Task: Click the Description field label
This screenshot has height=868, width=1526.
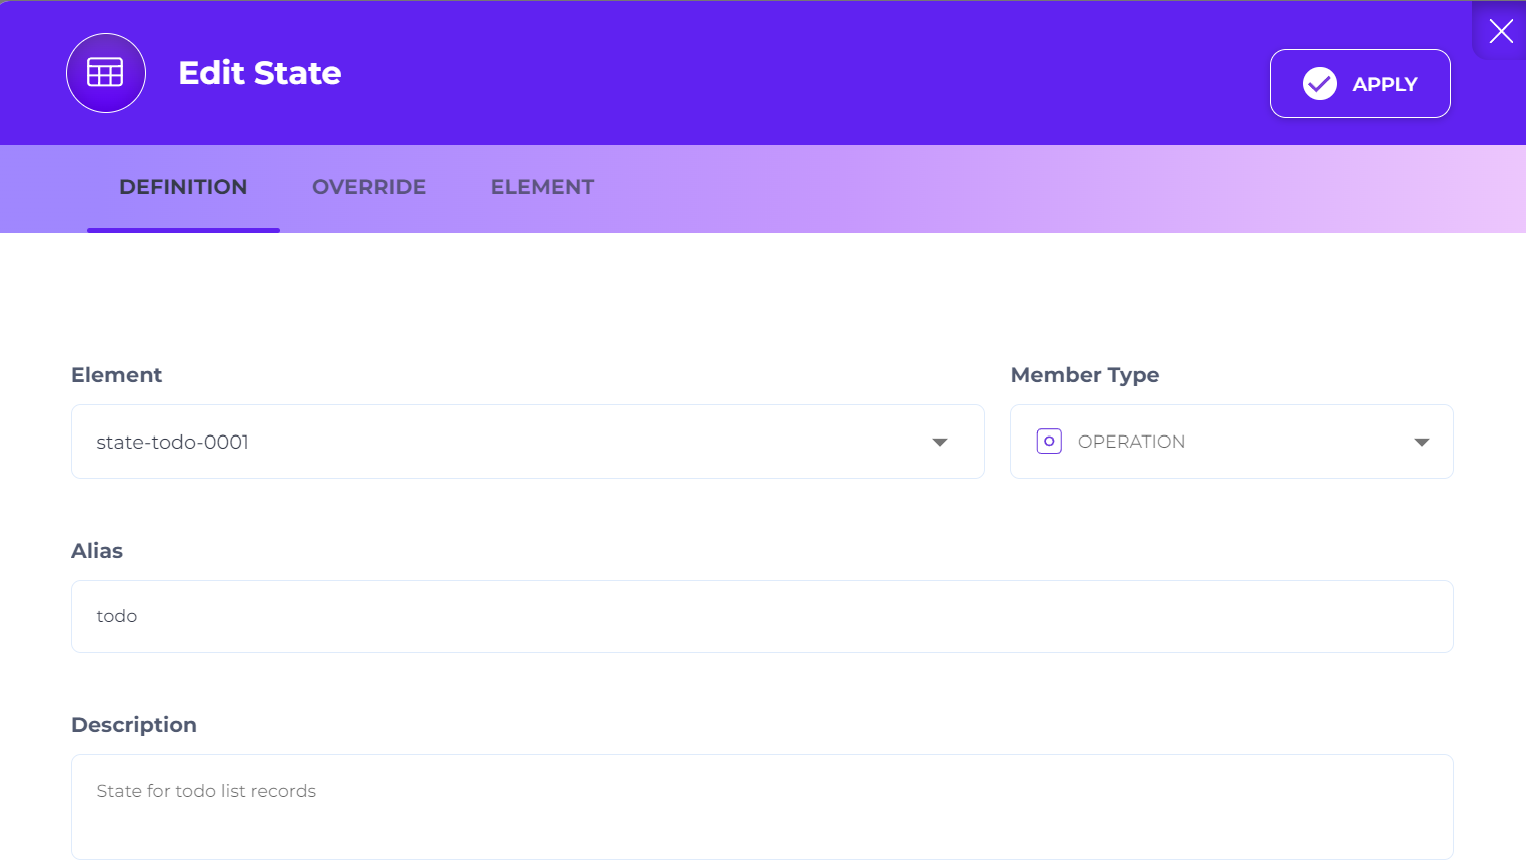Action: tap(134, 725)
